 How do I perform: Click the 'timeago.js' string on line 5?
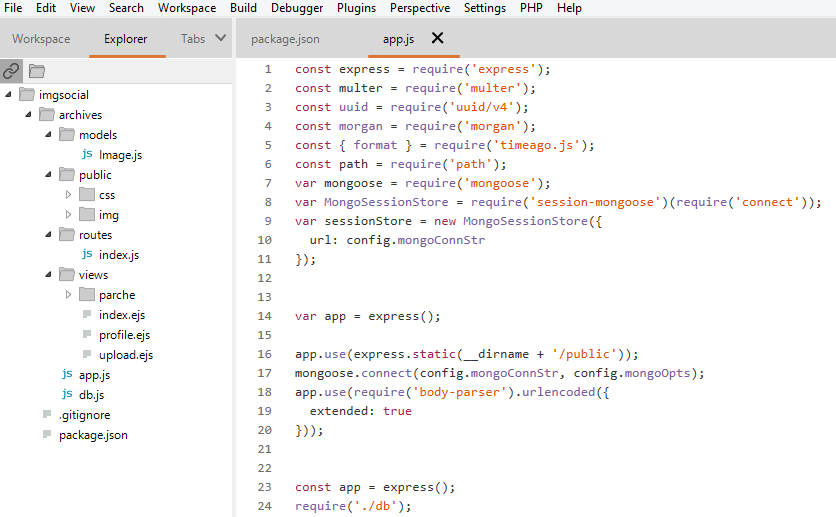(536, 145)
